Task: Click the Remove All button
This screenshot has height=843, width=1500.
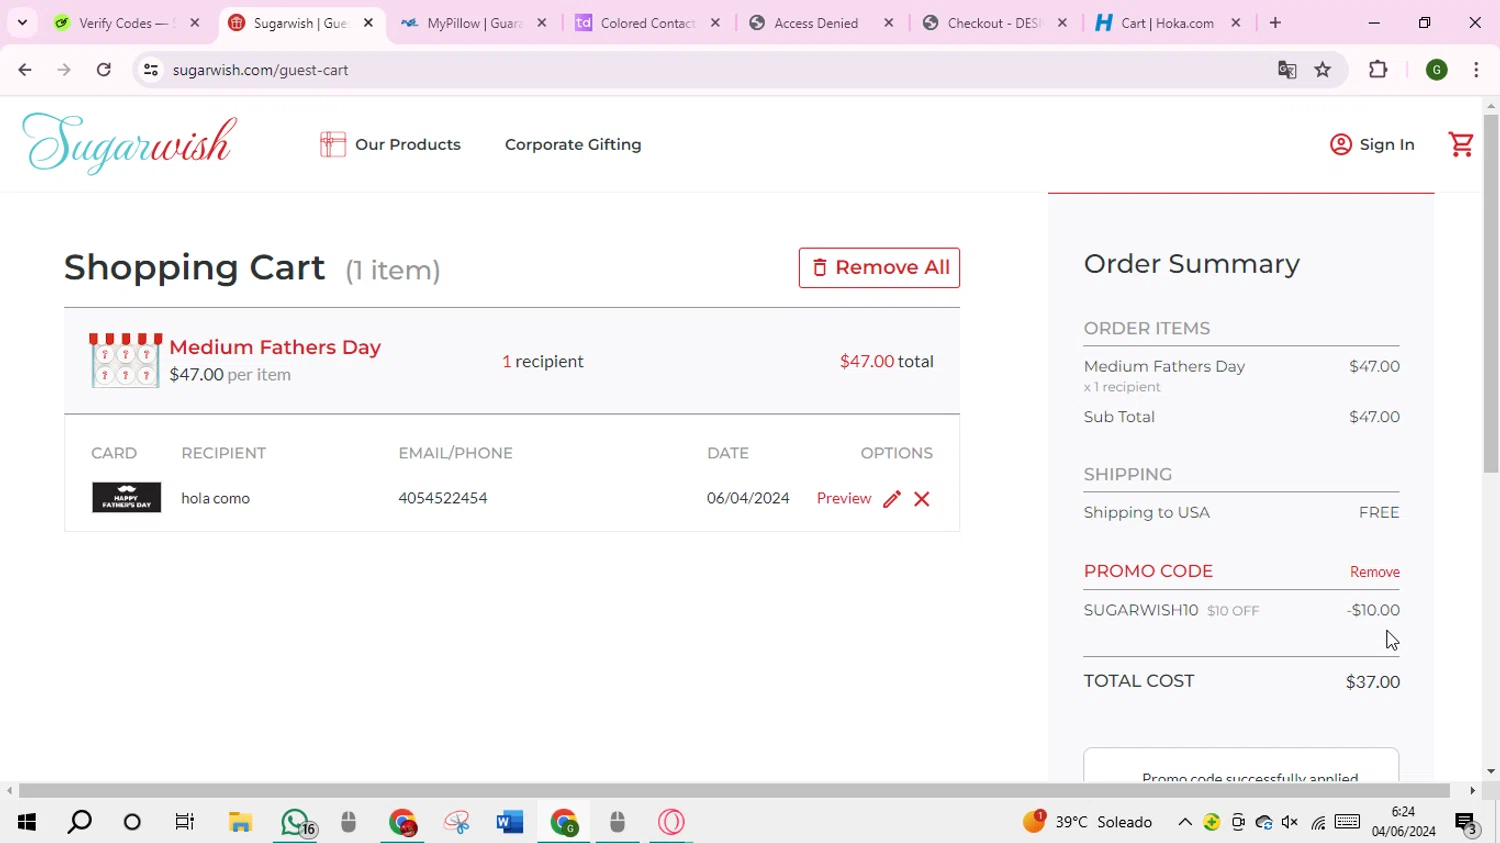Action: pos(879,267)
